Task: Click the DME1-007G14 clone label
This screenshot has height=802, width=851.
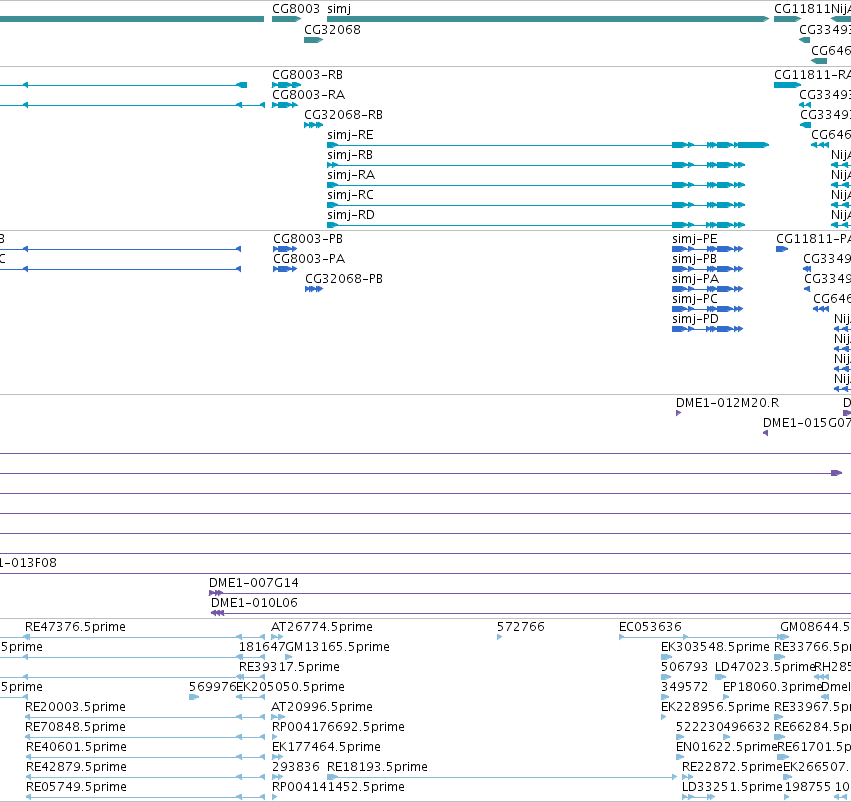Action: [x=253, y=583]
